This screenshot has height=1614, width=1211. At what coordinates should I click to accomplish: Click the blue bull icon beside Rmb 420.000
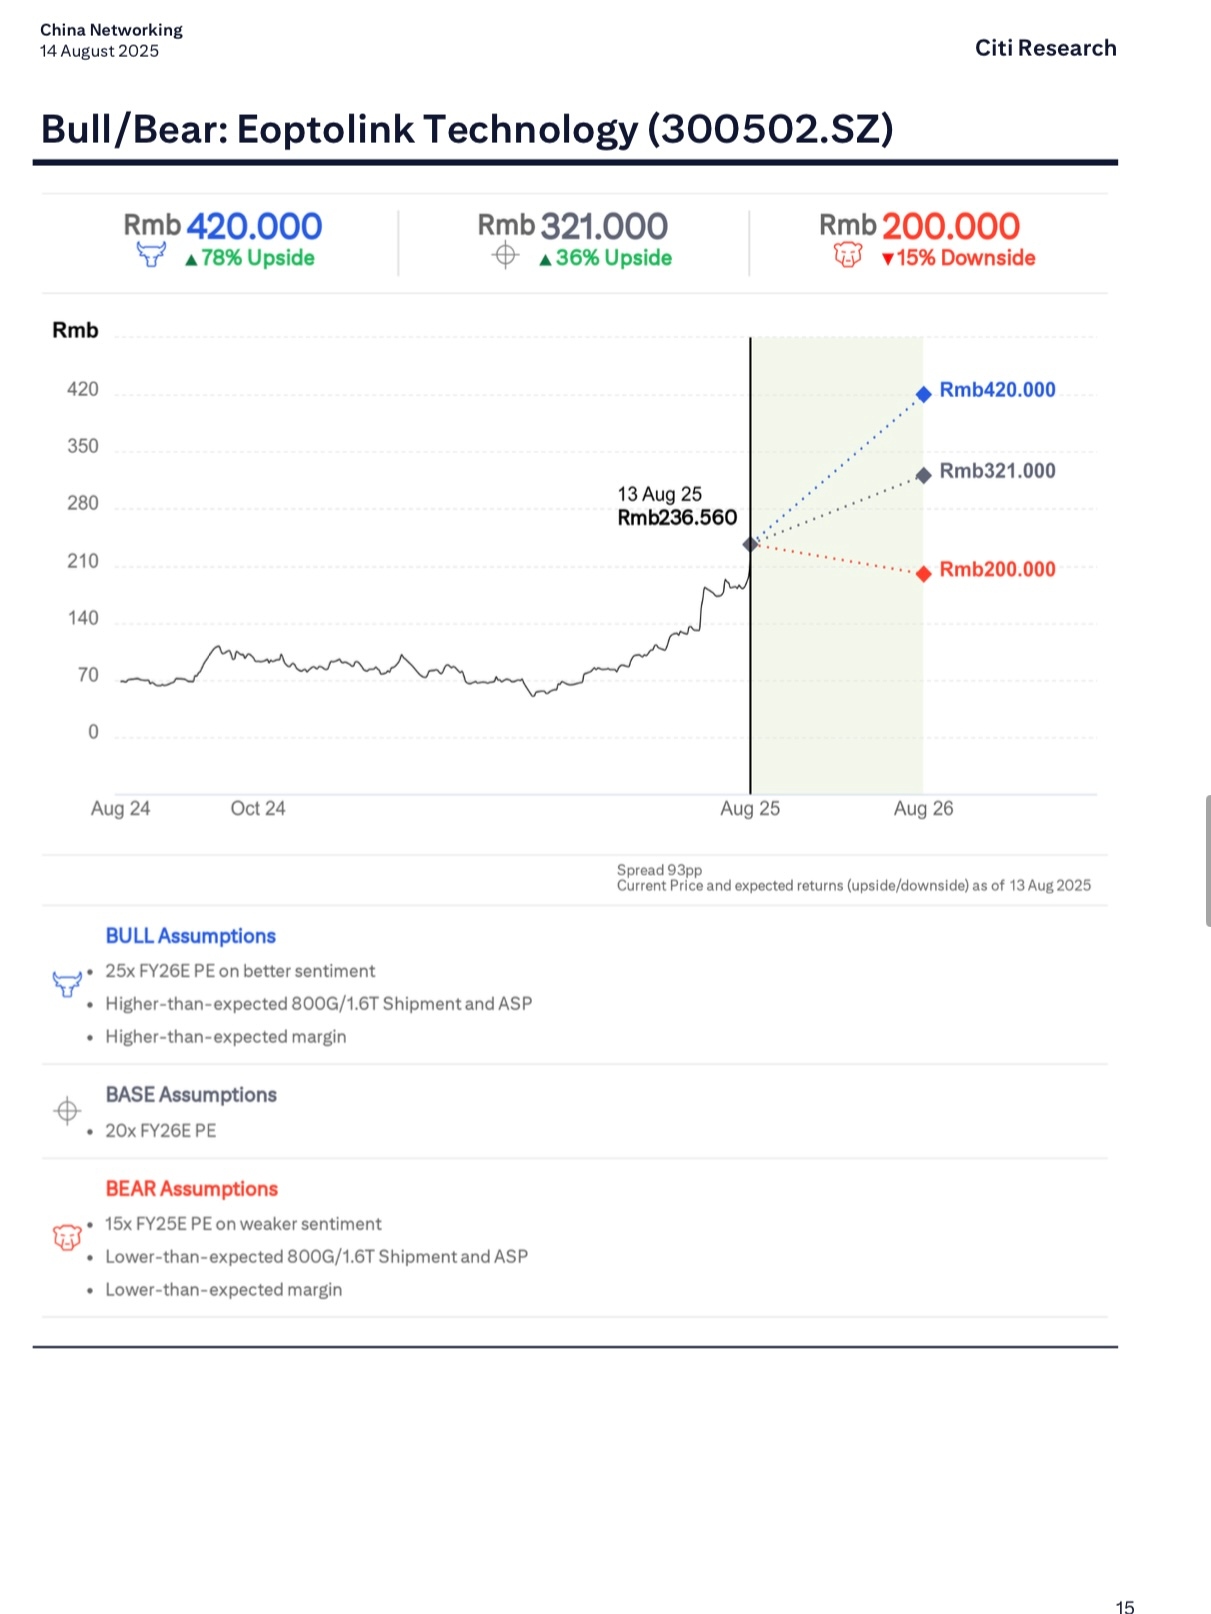click(151, 256)
